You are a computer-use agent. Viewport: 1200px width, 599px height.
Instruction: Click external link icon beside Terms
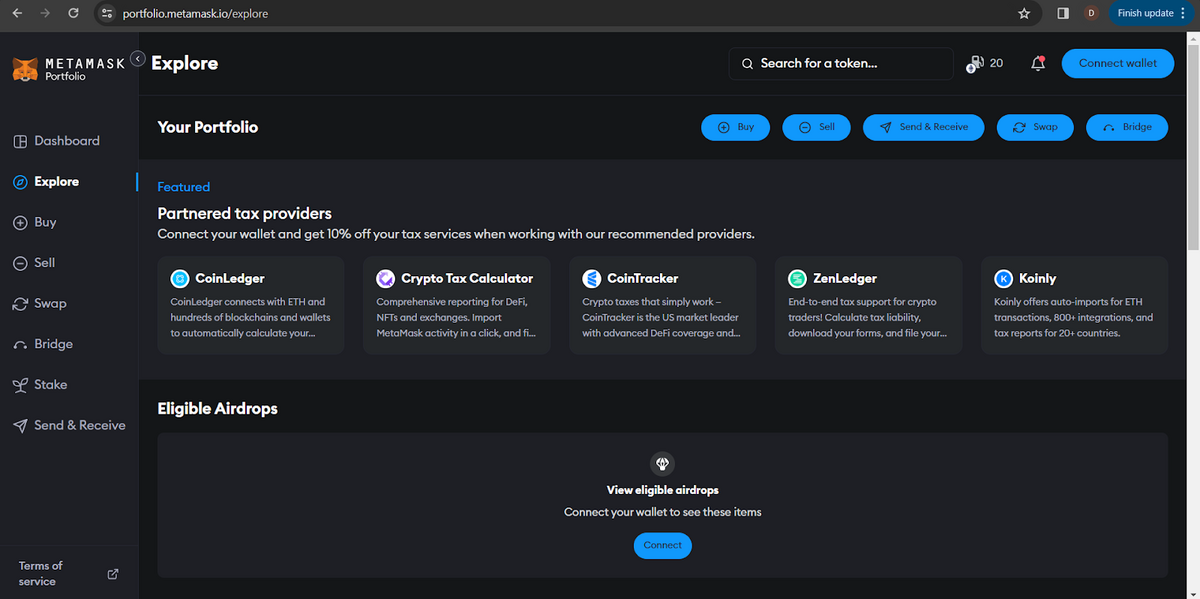pos(113,574)
